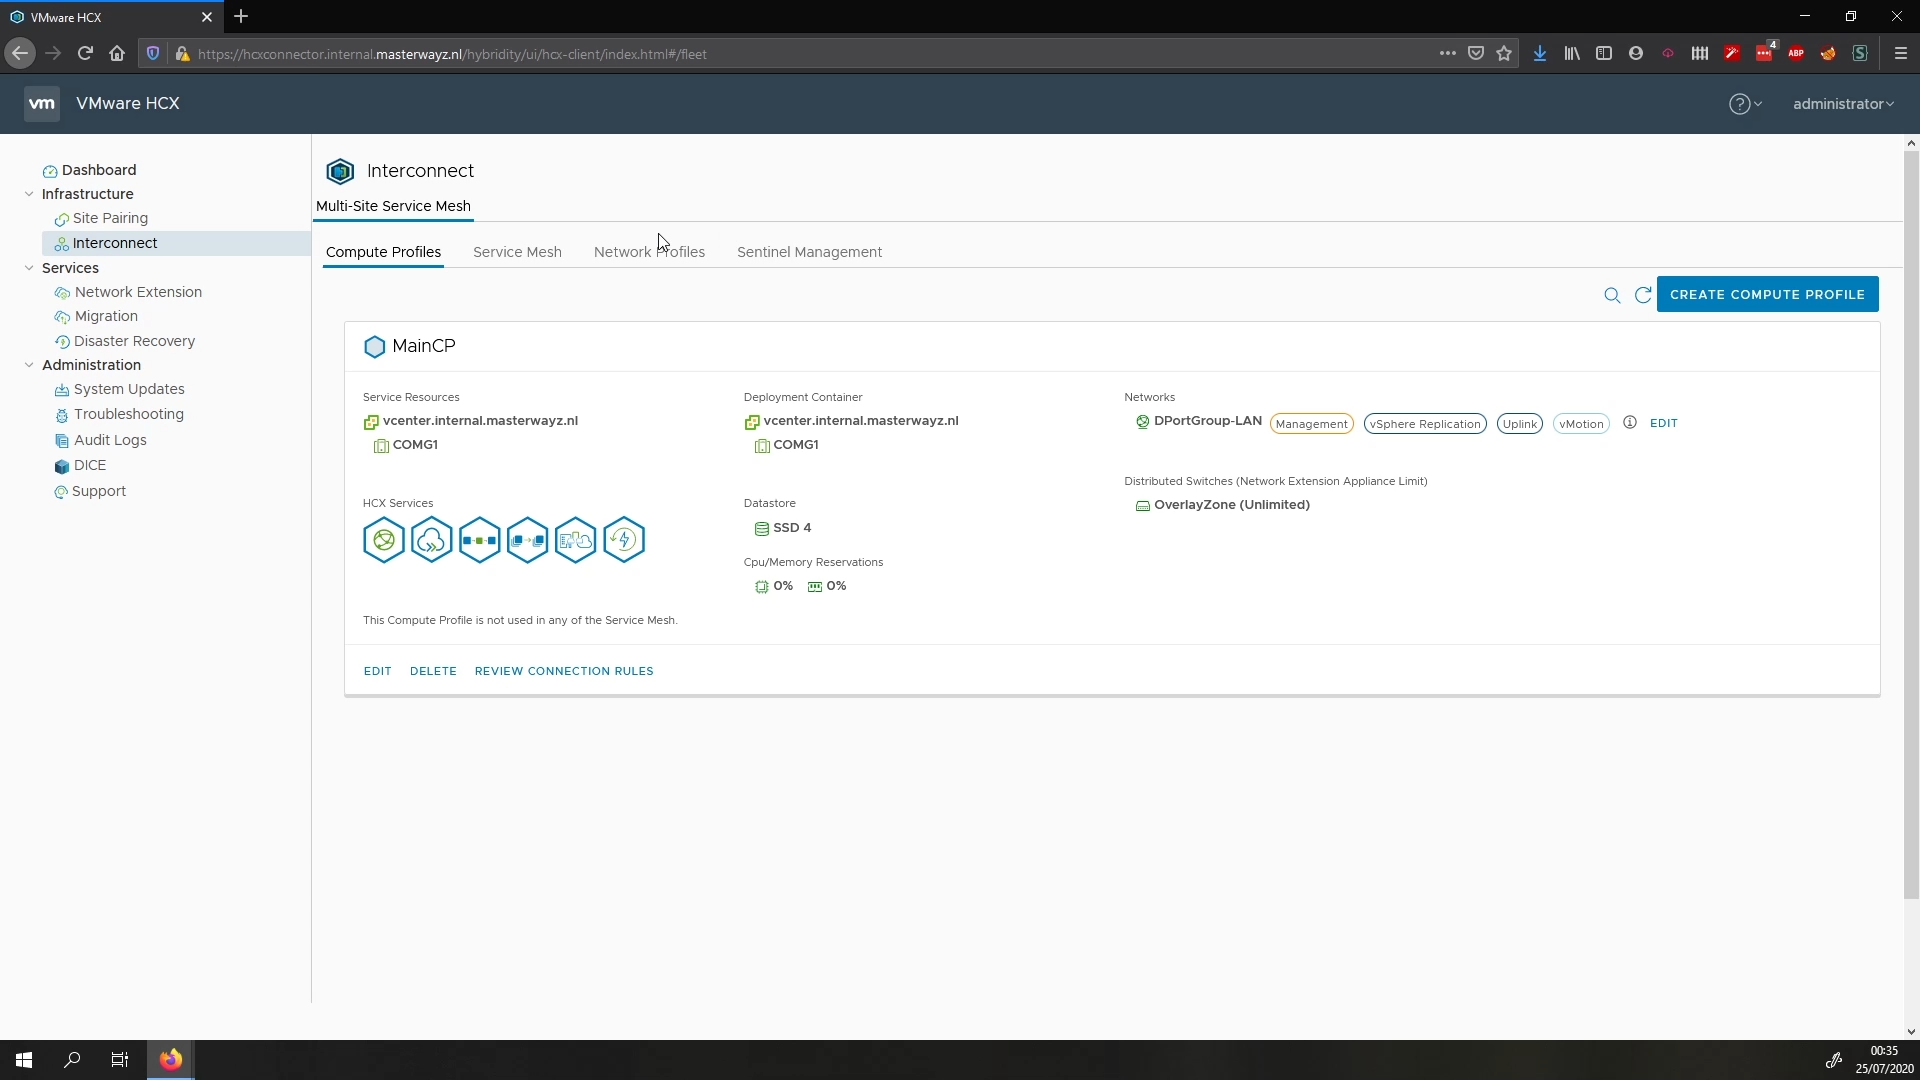Click EDIT next to network tags
This screenshot has width=1920, height=1080.
[1663, 423]
